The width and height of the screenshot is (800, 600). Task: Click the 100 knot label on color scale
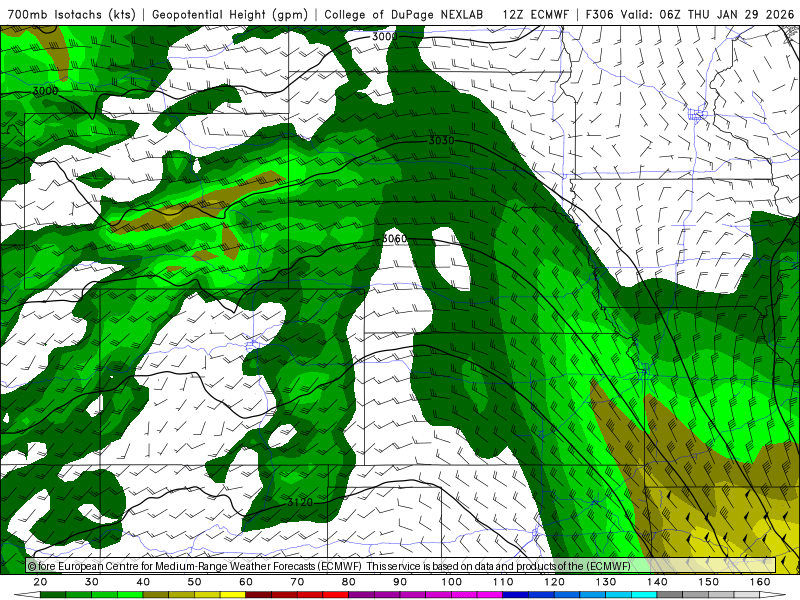(452, 582)
